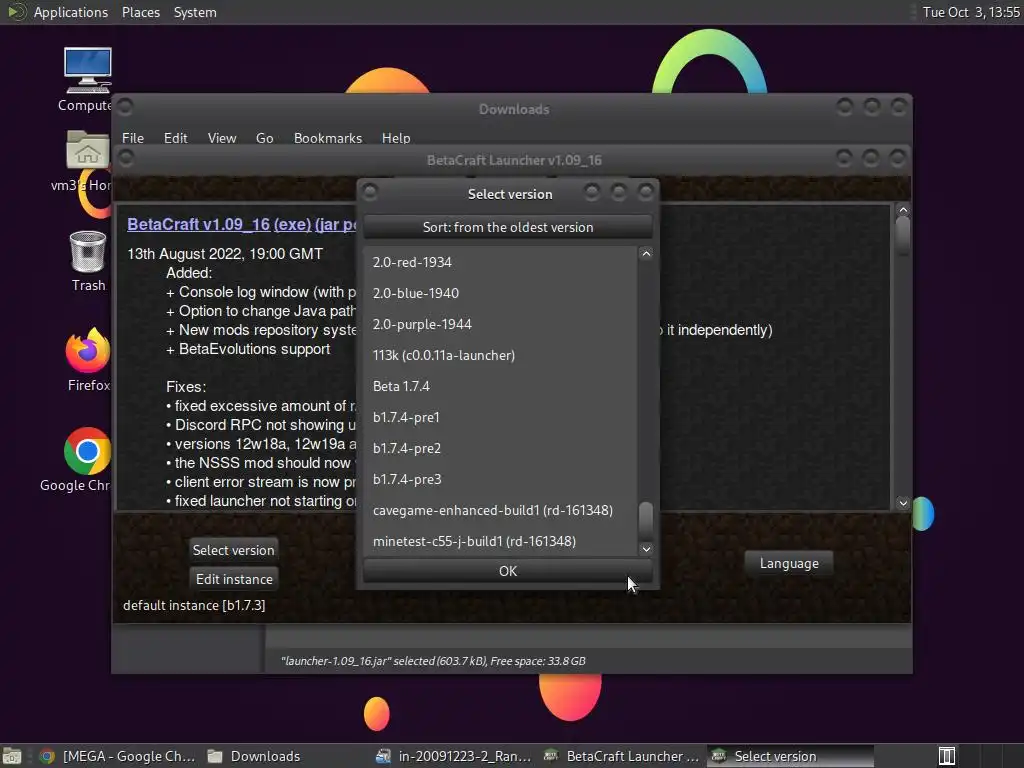The height and width of the screenshot is (768, 1024).
Task: Open File menu in Downloads window
Action: click(x=133, y=138)
